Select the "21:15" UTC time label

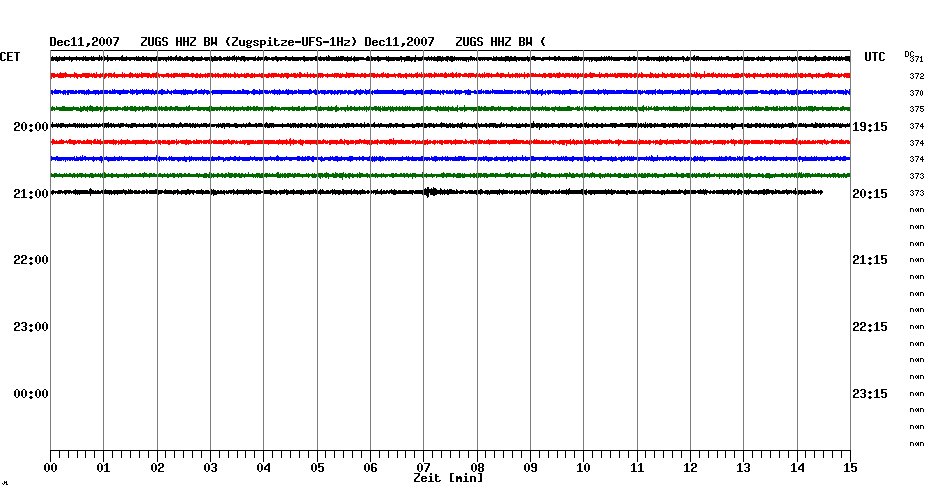click(x=870, y=260)
